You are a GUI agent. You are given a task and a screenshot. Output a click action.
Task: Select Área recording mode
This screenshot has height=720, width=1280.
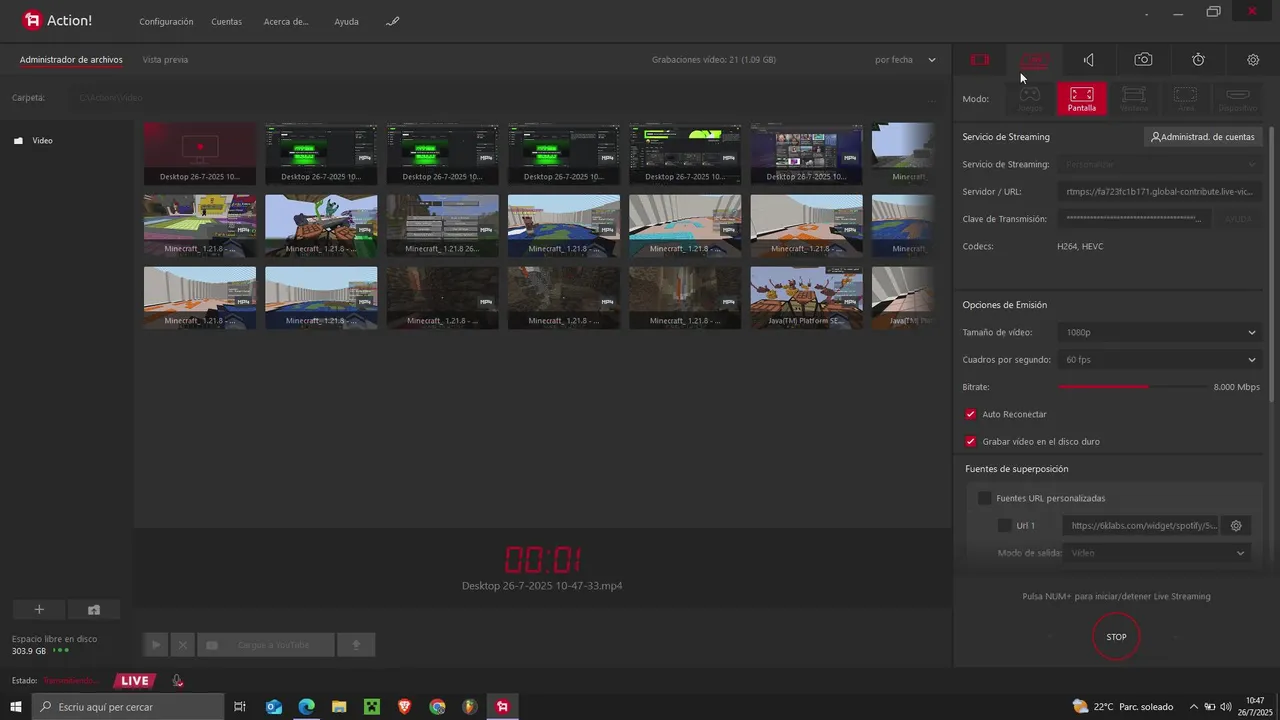point(1186,98)
